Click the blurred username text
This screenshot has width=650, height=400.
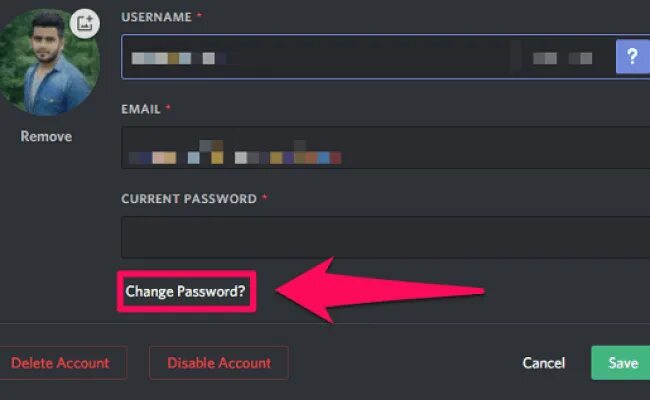[178, 58]
